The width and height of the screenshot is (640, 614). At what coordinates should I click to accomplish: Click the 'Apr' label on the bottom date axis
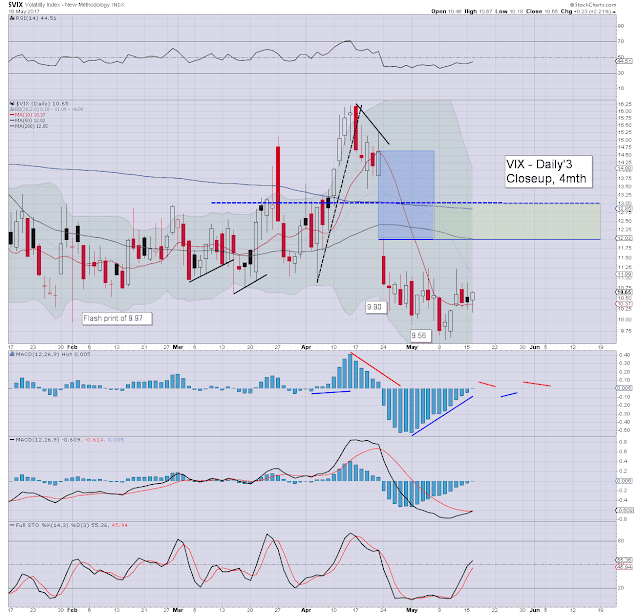point(306,610)
